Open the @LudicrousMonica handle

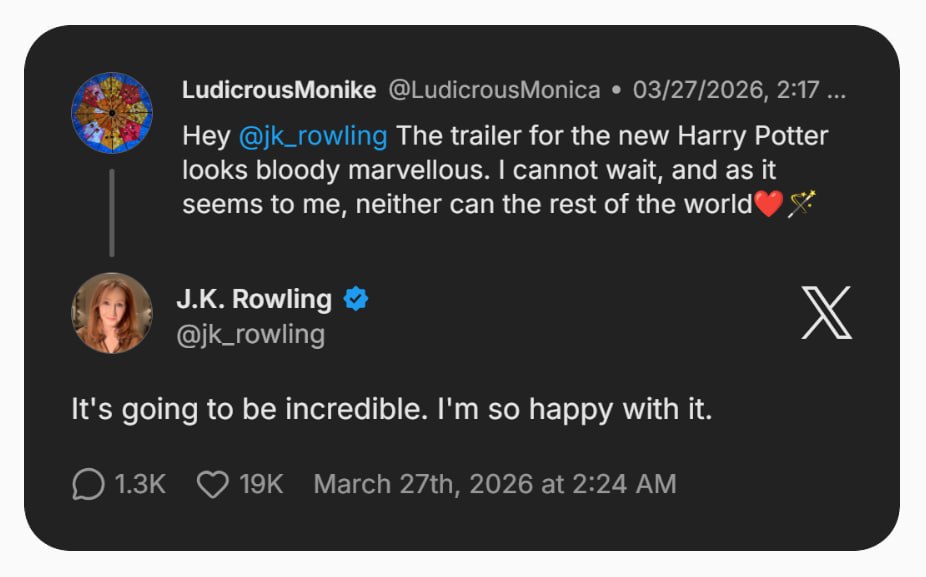click(x=494, y=90)
